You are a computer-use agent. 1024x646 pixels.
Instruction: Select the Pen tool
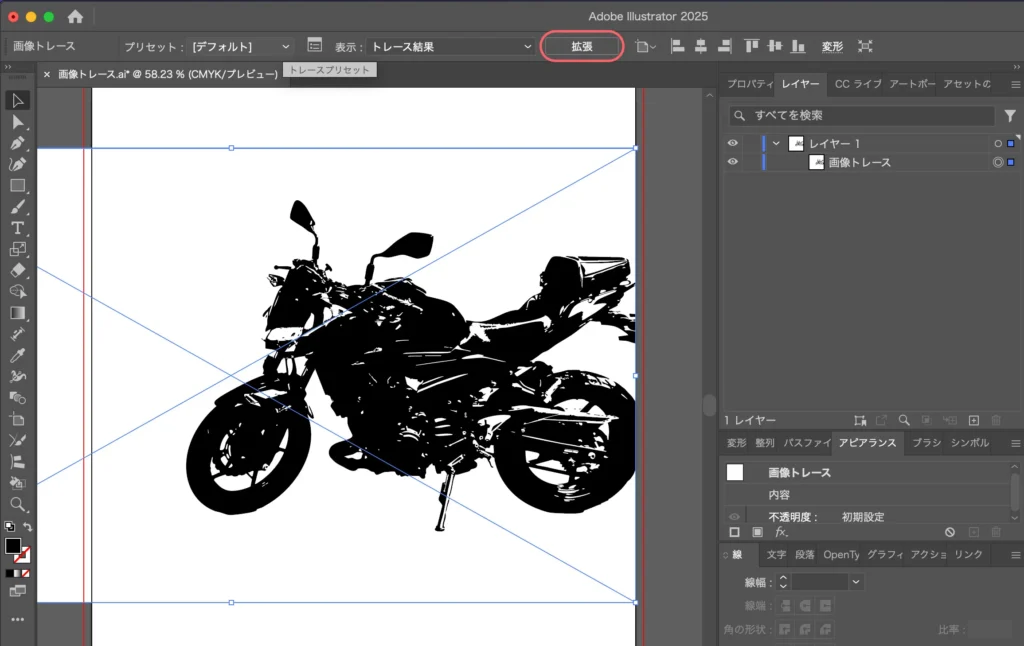[x=17, y=143]
